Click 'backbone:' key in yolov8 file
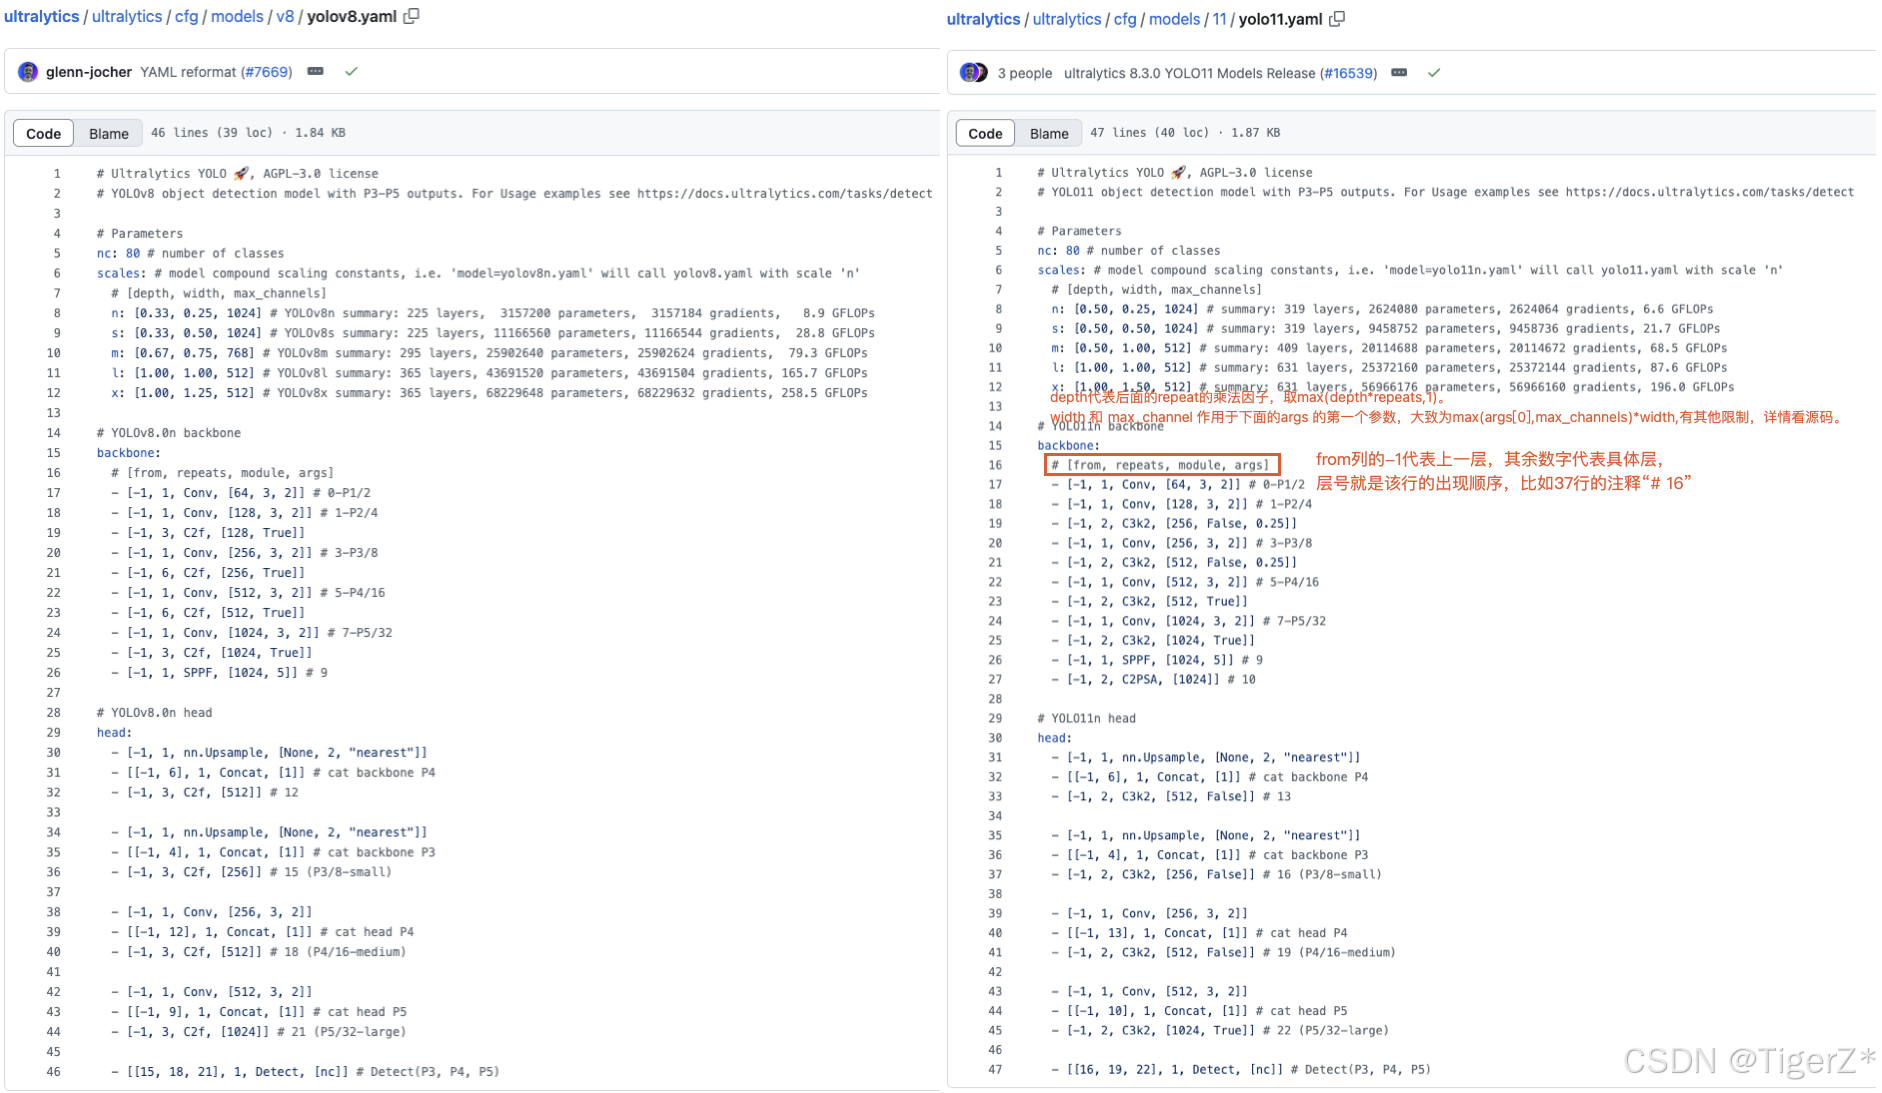The image size is (1882, 1093). [x=129, y=453]
